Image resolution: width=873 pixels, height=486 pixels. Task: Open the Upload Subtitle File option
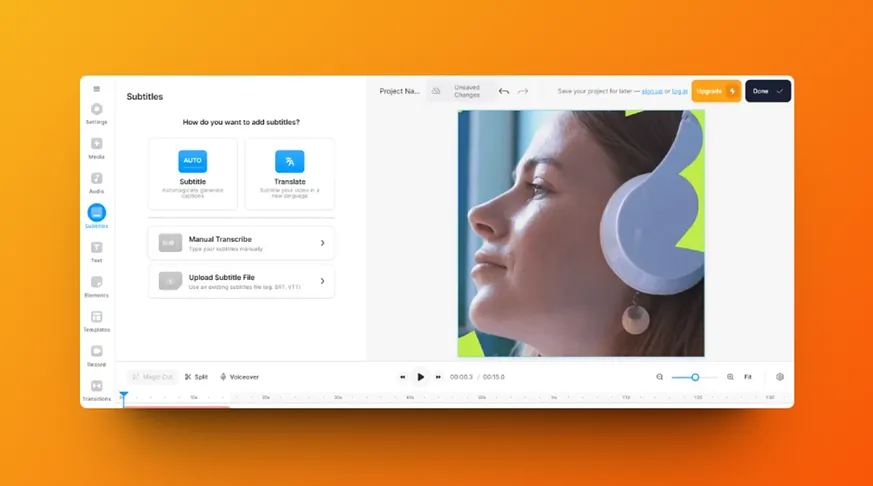(x=241, y=281)
